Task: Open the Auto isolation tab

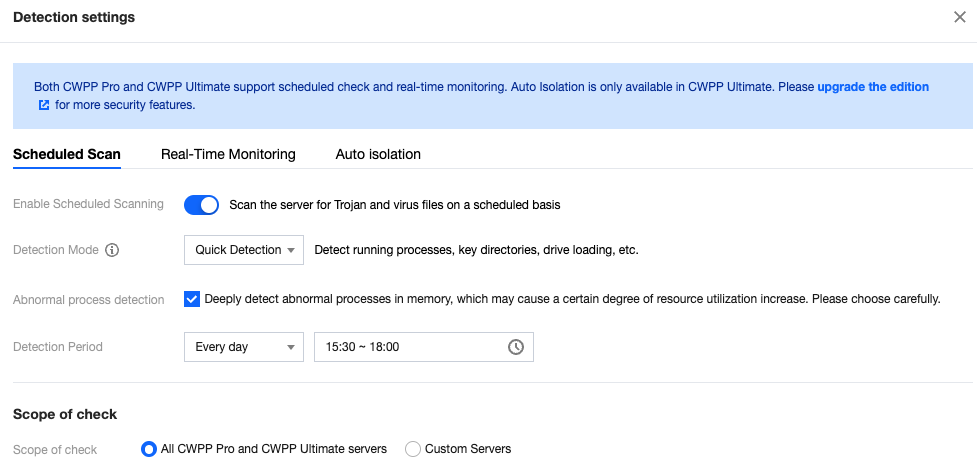Action: click(x=378, y=154)
